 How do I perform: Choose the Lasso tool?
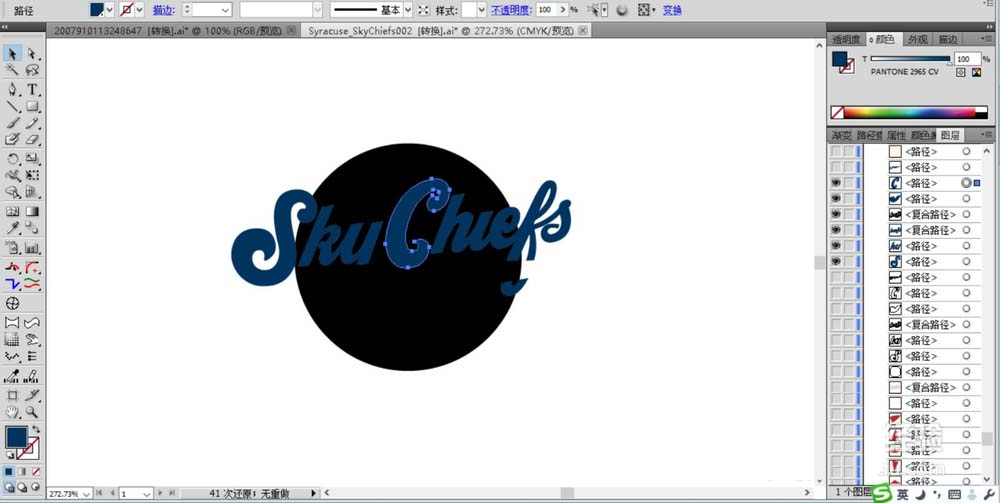pos(32,71)
